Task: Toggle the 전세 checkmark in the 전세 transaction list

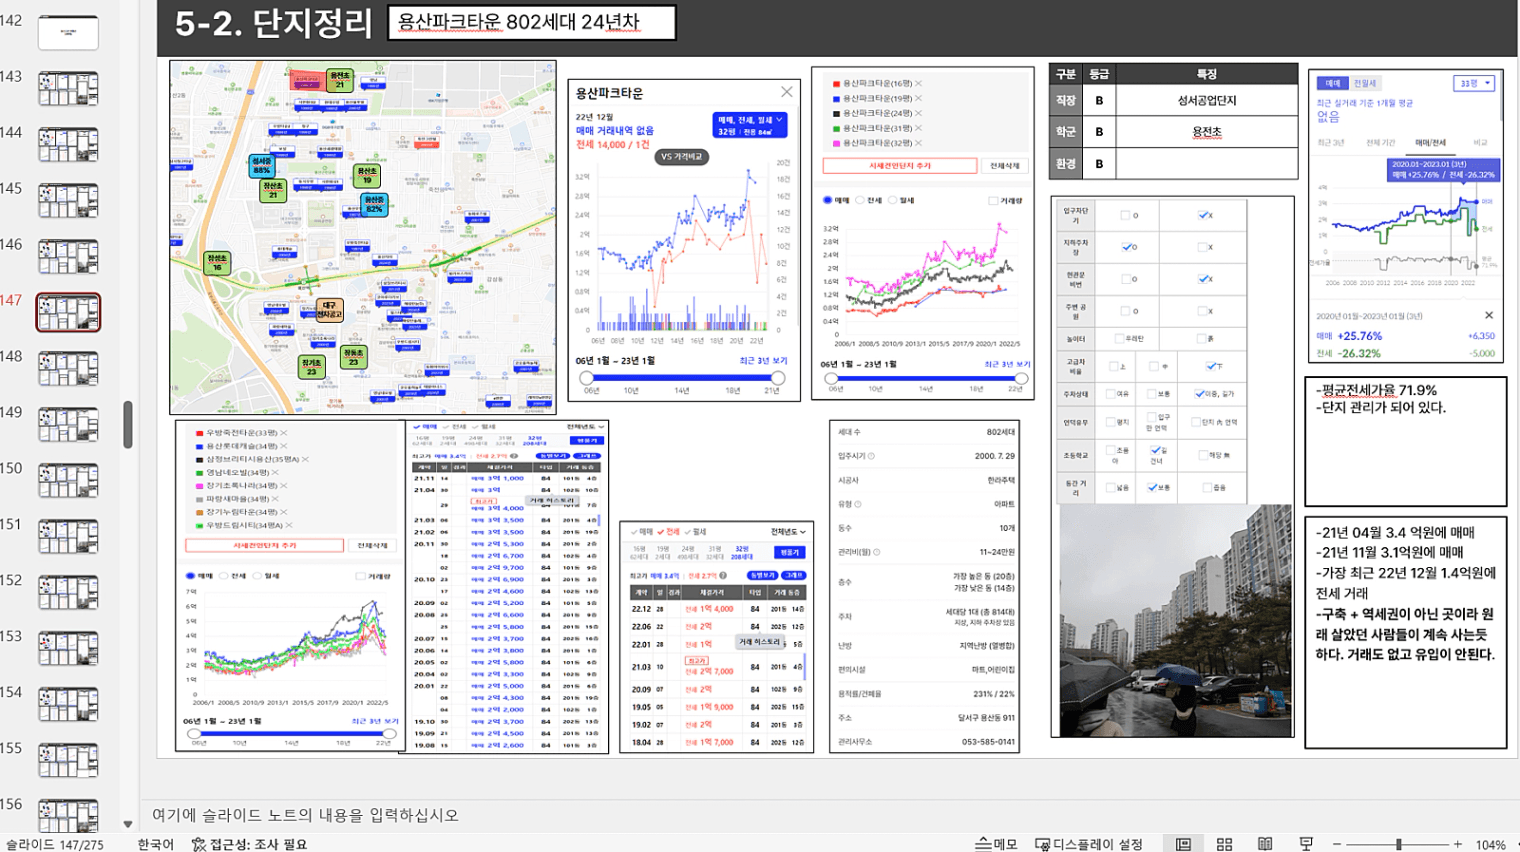Action: coord(661,532)
